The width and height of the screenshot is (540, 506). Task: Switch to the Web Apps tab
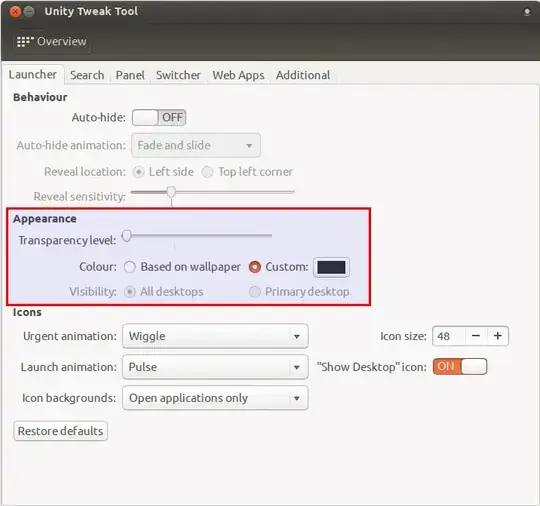point(238,75)
